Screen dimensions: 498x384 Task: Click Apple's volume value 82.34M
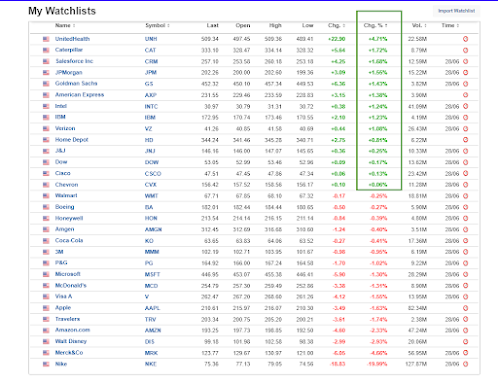pyautogui.click(x=417, y=308)
